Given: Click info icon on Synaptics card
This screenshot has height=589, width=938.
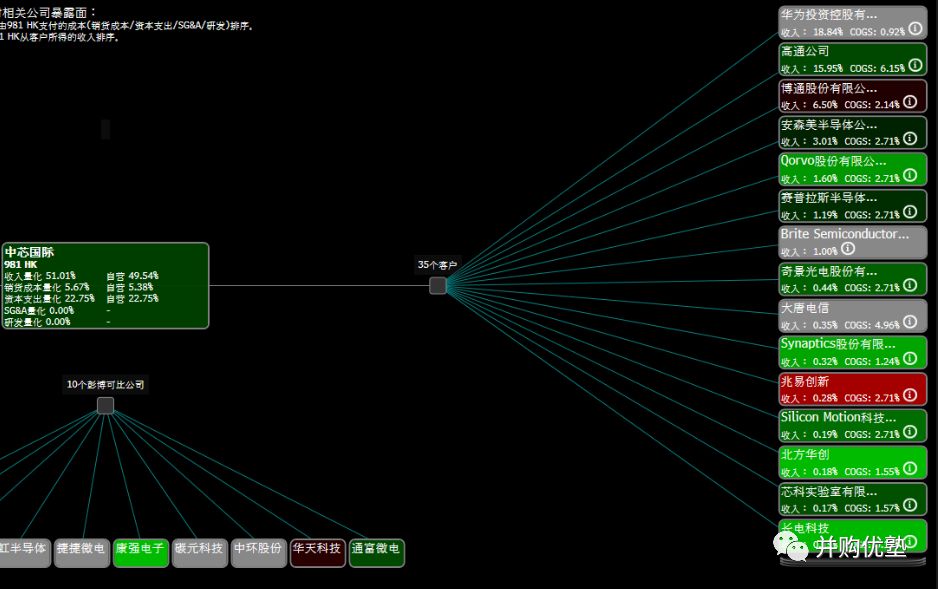Looking at the screenshot, I should [x=910, y=359].
